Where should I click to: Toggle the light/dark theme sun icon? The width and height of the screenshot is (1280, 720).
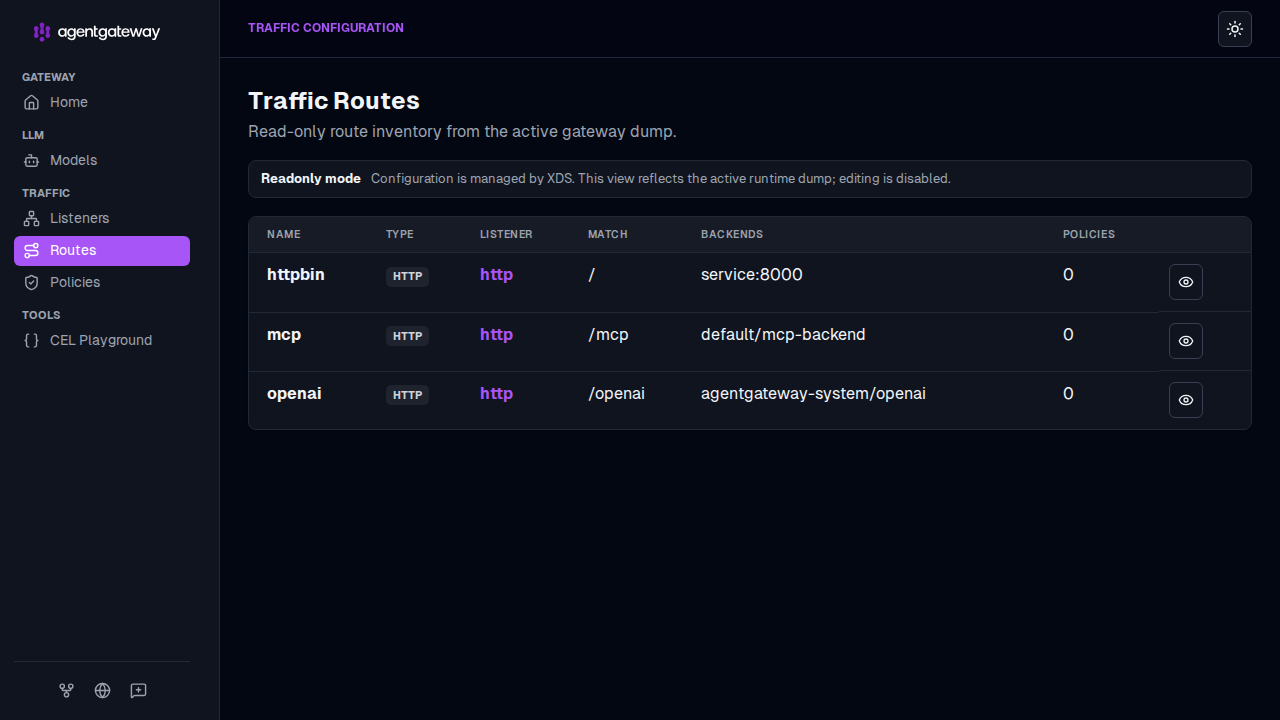(x=1235, y=29)
